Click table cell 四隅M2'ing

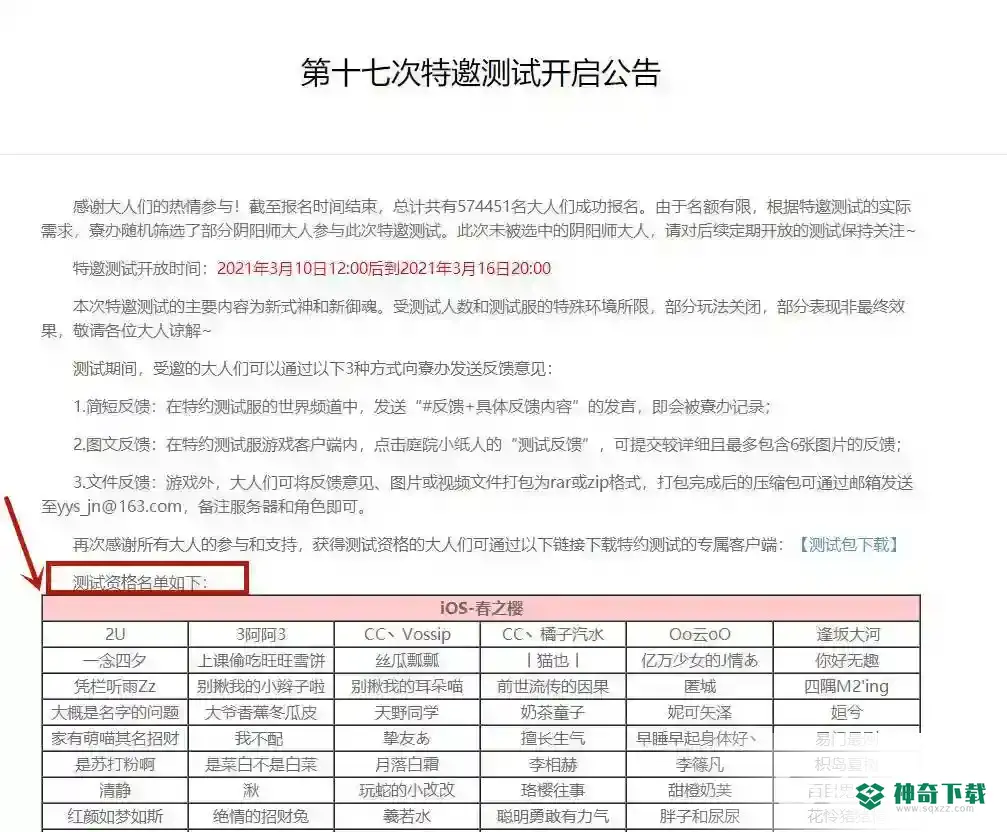click(x=847, y=686)
